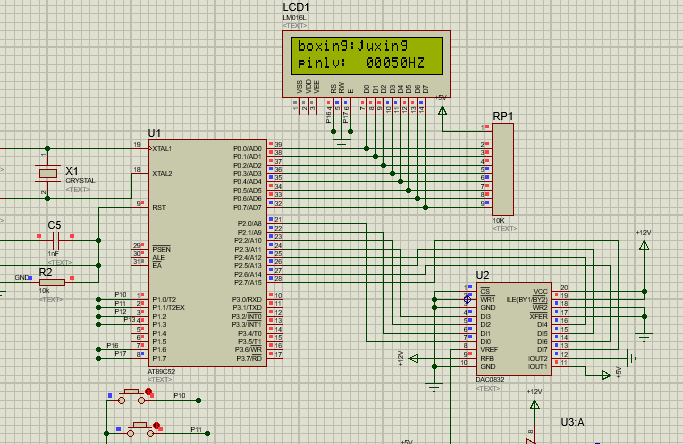Select the push button switch wired to P10

point(132,397)
